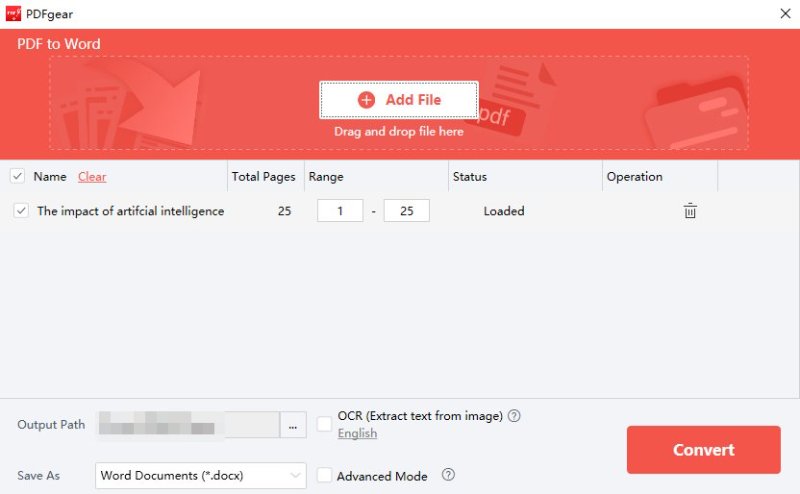Enable OCR extract text from image

point(324,424)
